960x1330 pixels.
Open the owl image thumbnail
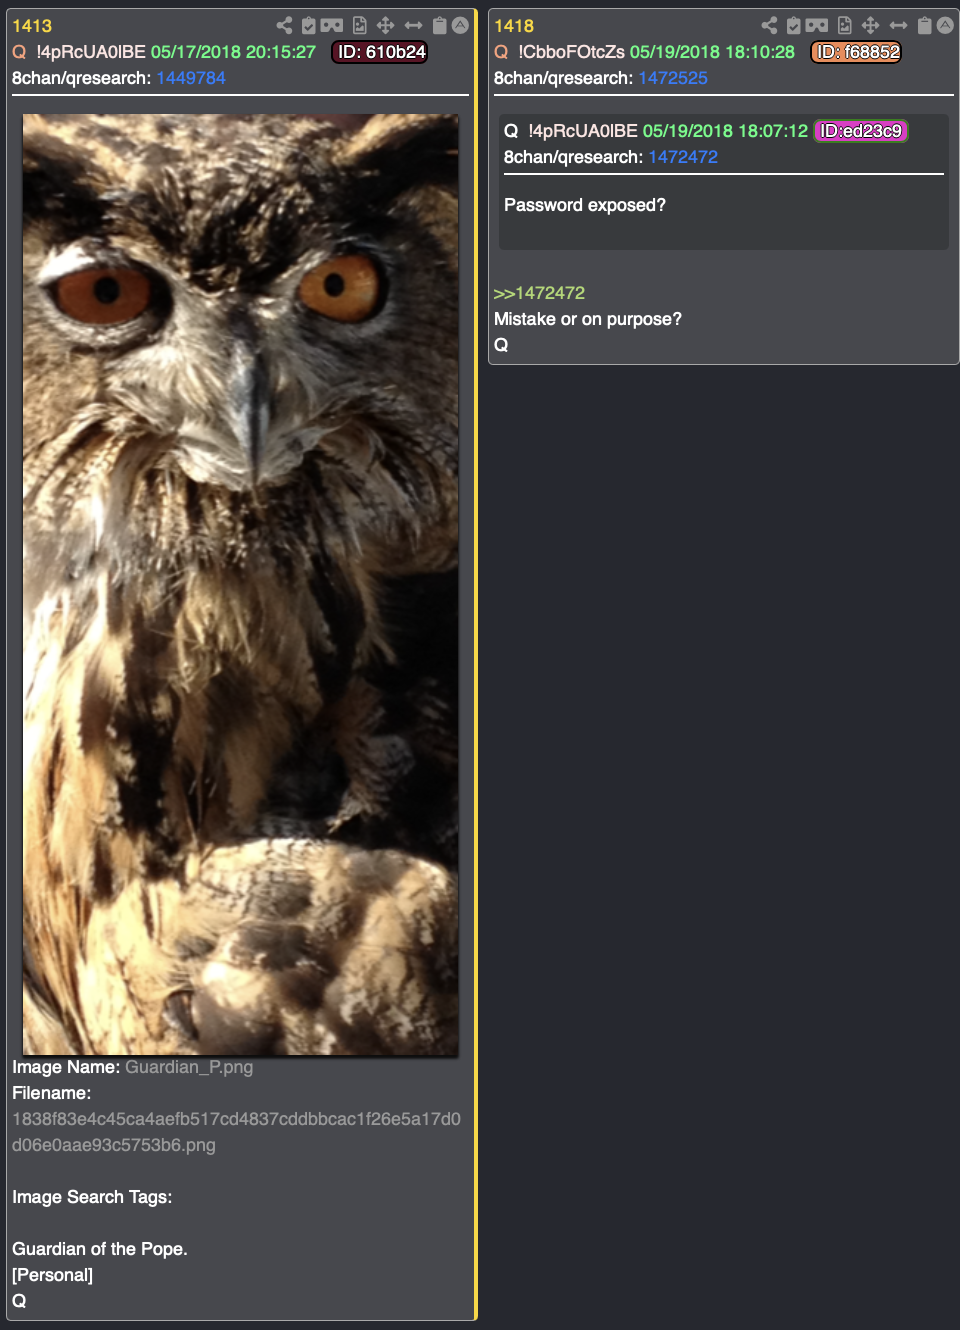pyautogui.click(x=240, y=584)
